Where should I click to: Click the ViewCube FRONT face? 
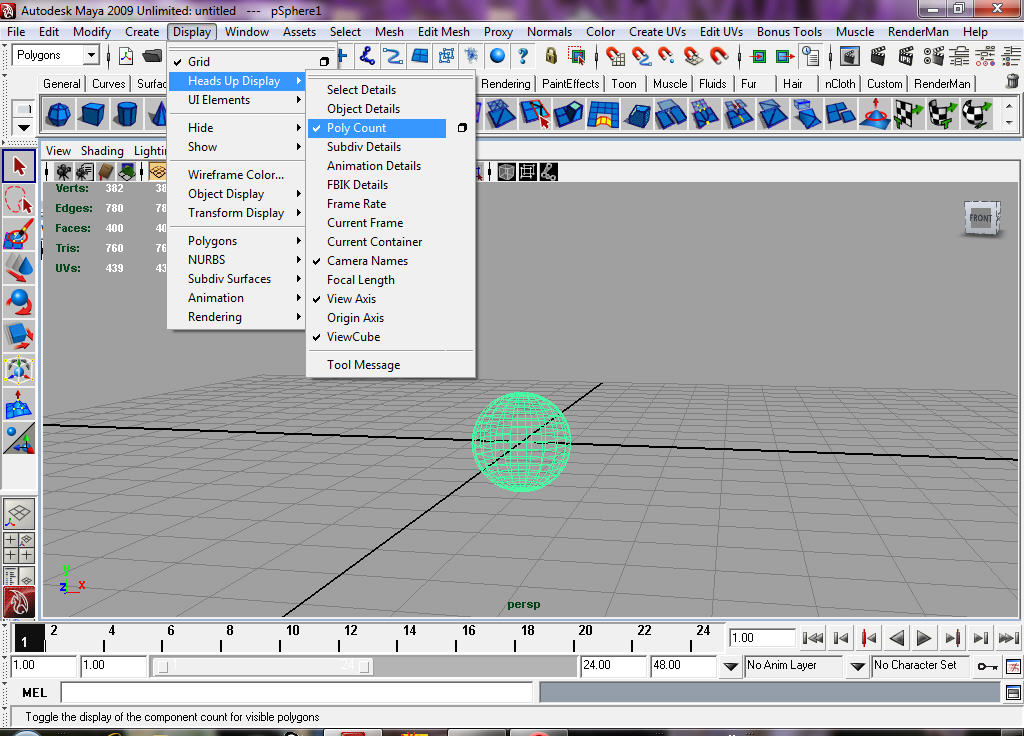[981, 217]
